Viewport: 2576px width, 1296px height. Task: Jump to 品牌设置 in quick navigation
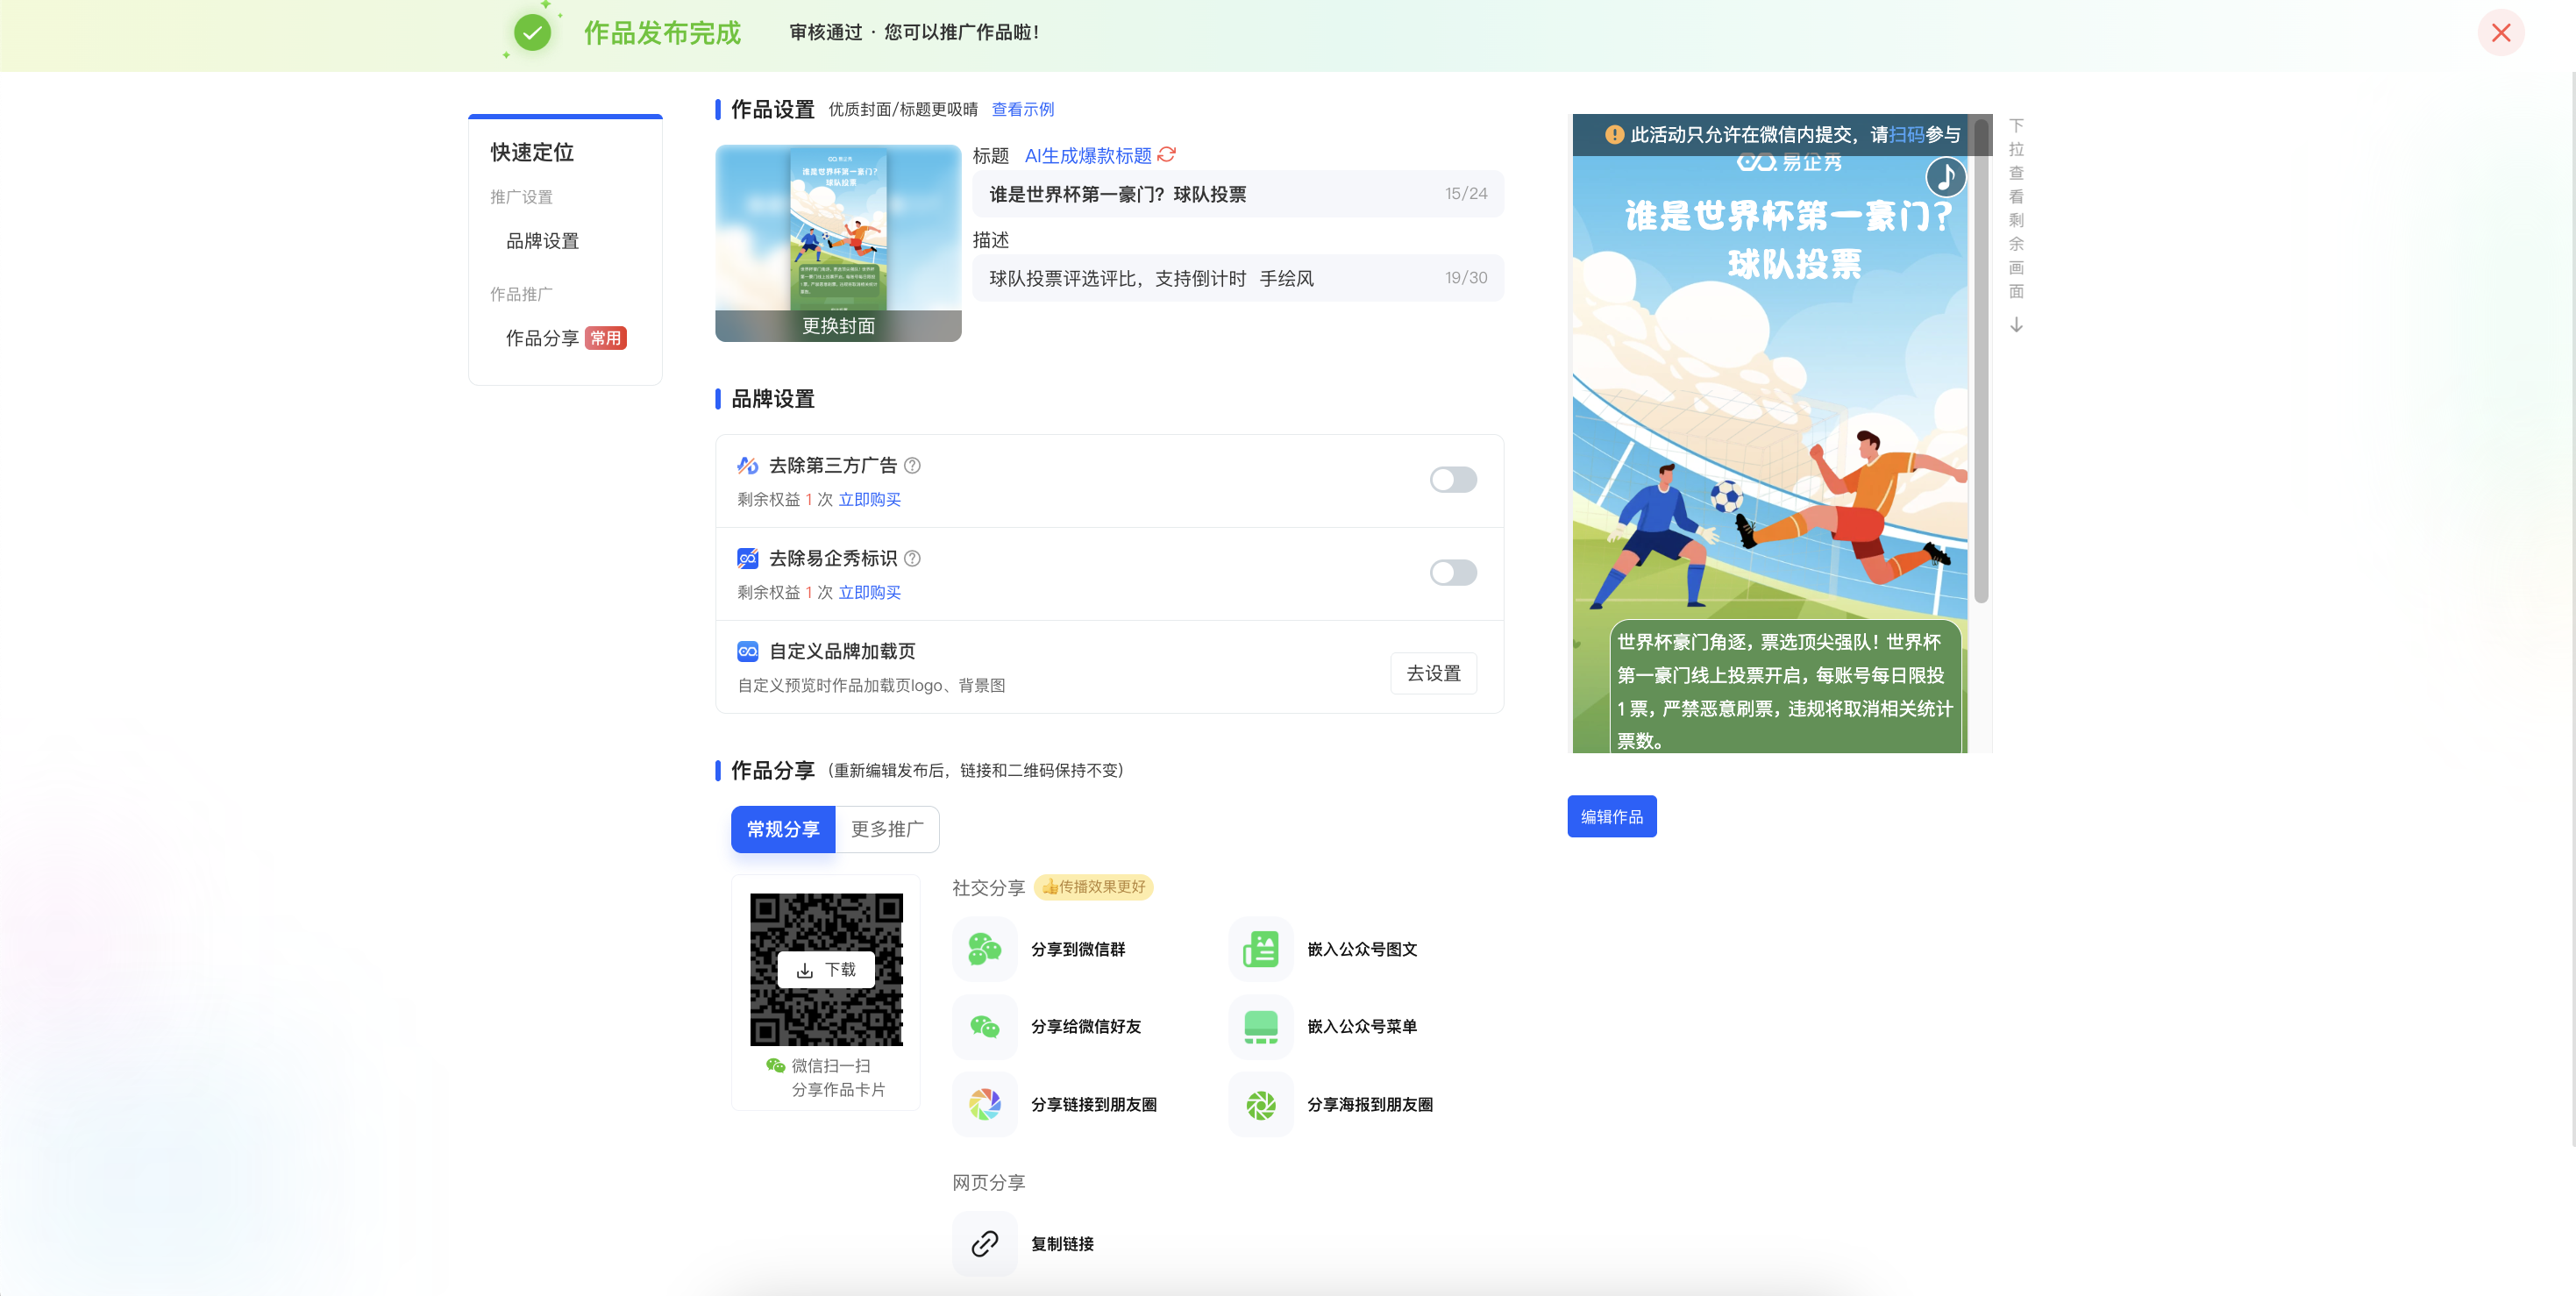(542, 241)
